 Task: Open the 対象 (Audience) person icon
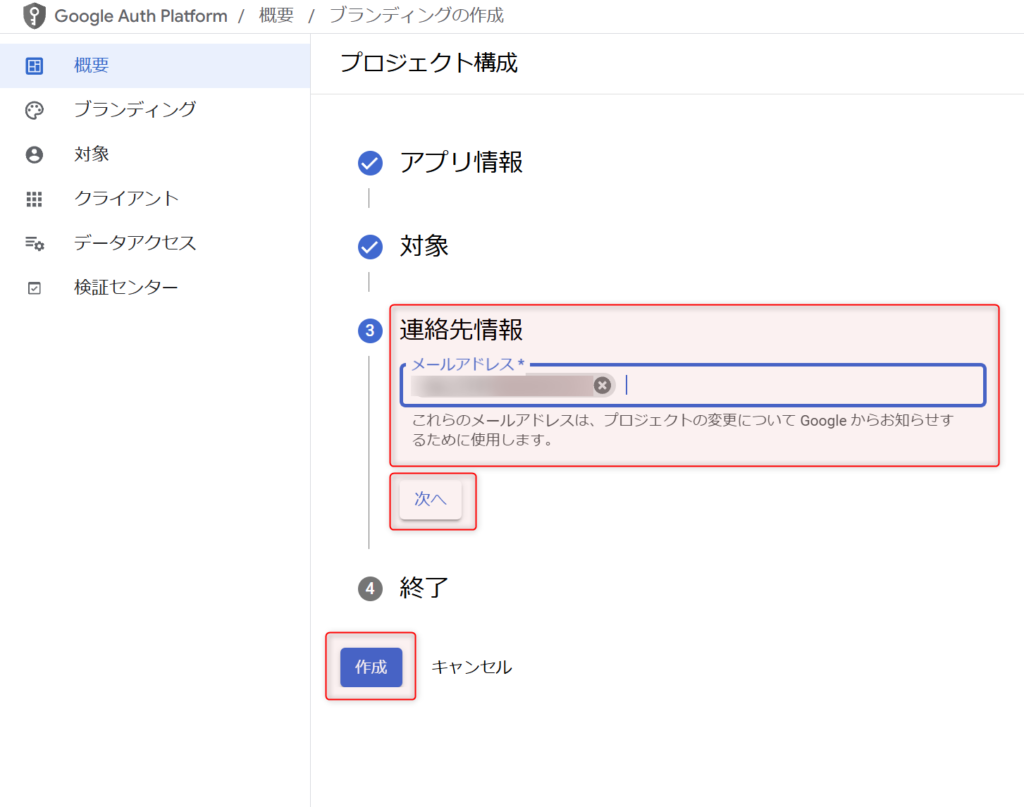coord(34,154)
